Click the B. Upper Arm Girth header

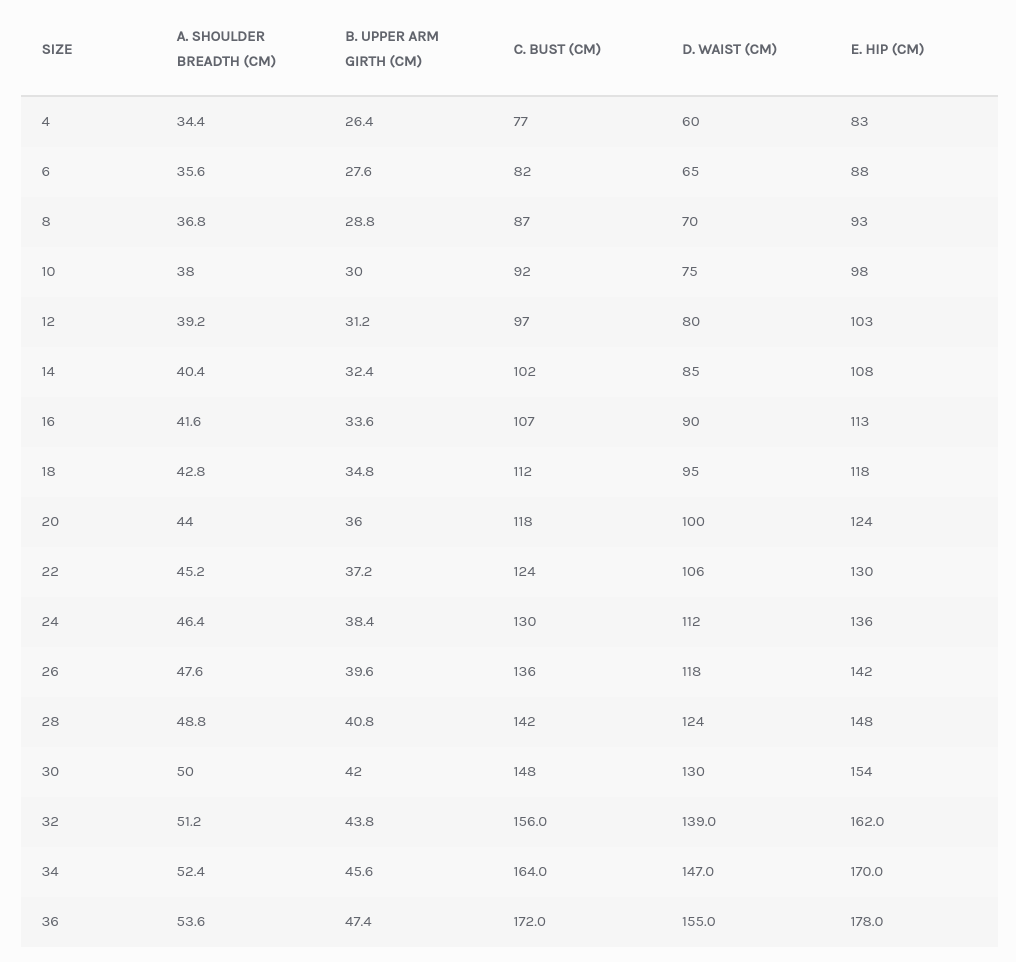pyautogui.click(x=392, y=49)
